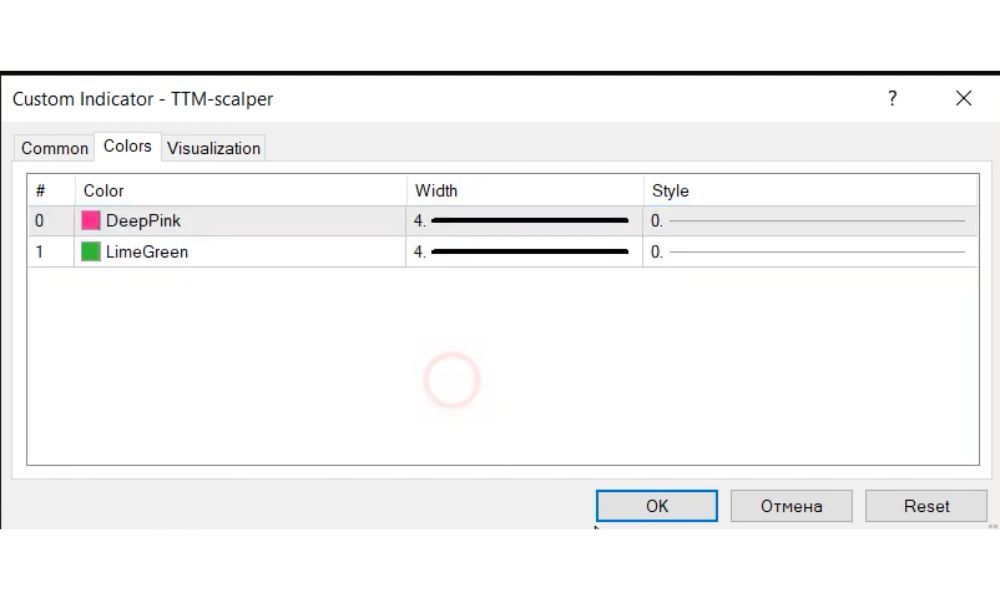Click the DeepPink color swatch
Viewport: 1000px width, 600px height.
point(91,221)
